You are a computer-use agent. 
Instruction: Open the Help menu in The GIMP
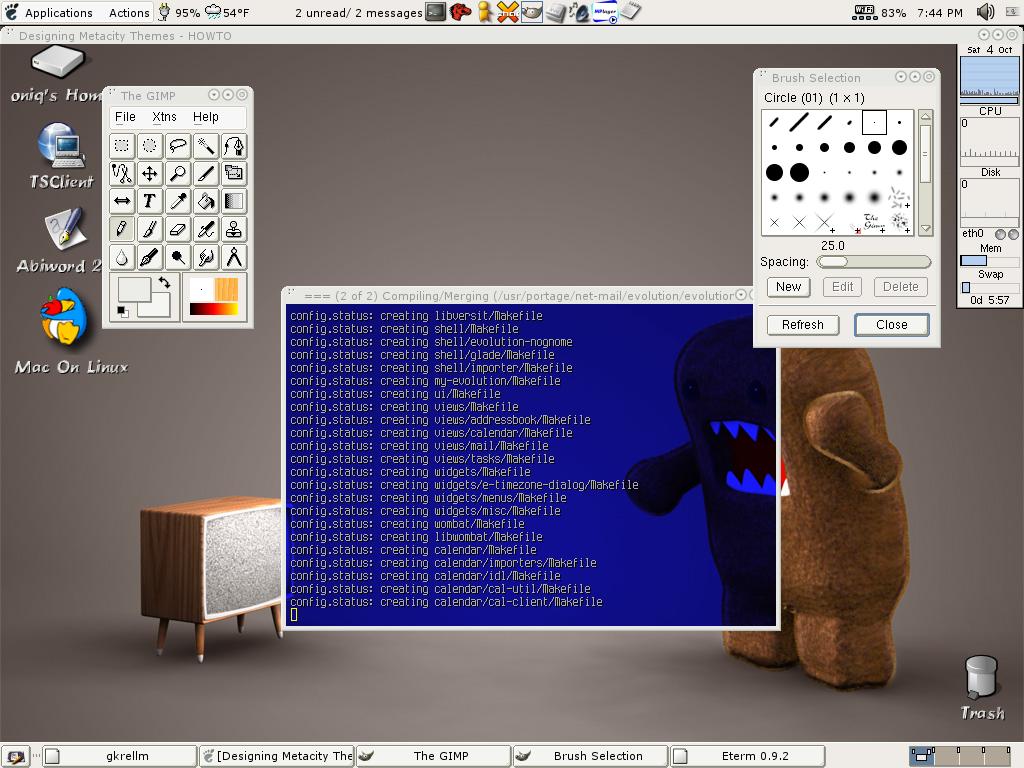tap(206, 117)
